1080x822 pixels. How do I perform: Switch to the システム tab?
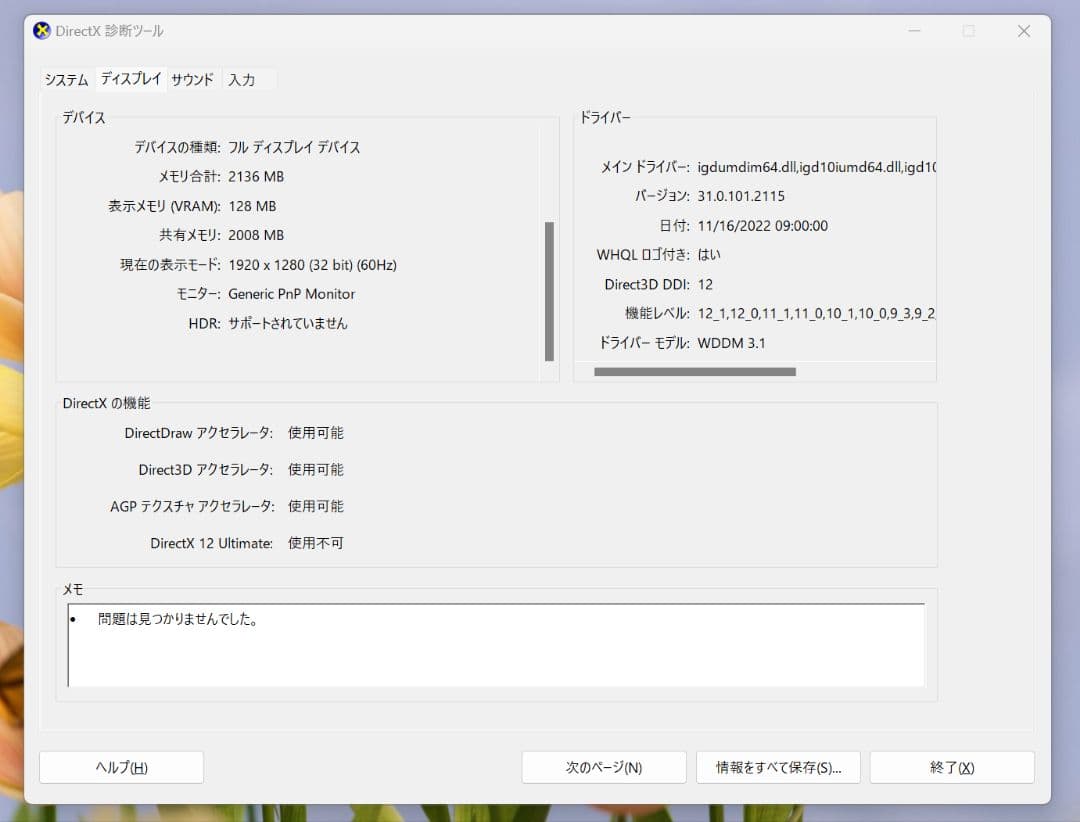pos(67,80)
